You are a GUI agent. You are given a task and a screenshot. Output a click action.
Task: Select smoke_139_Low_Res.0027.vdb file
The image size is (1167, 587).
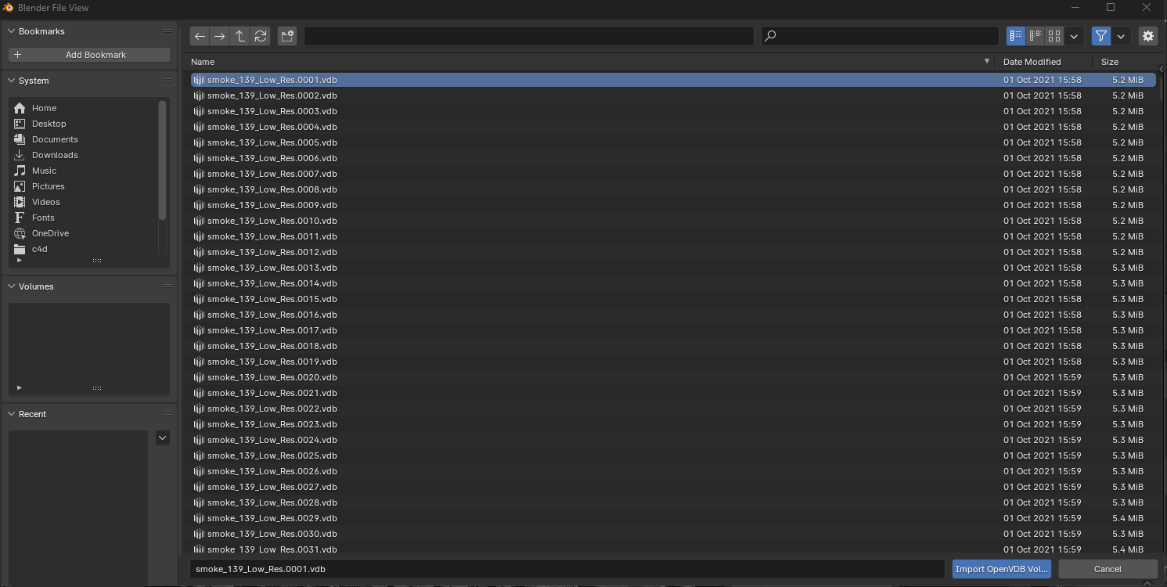673,487
